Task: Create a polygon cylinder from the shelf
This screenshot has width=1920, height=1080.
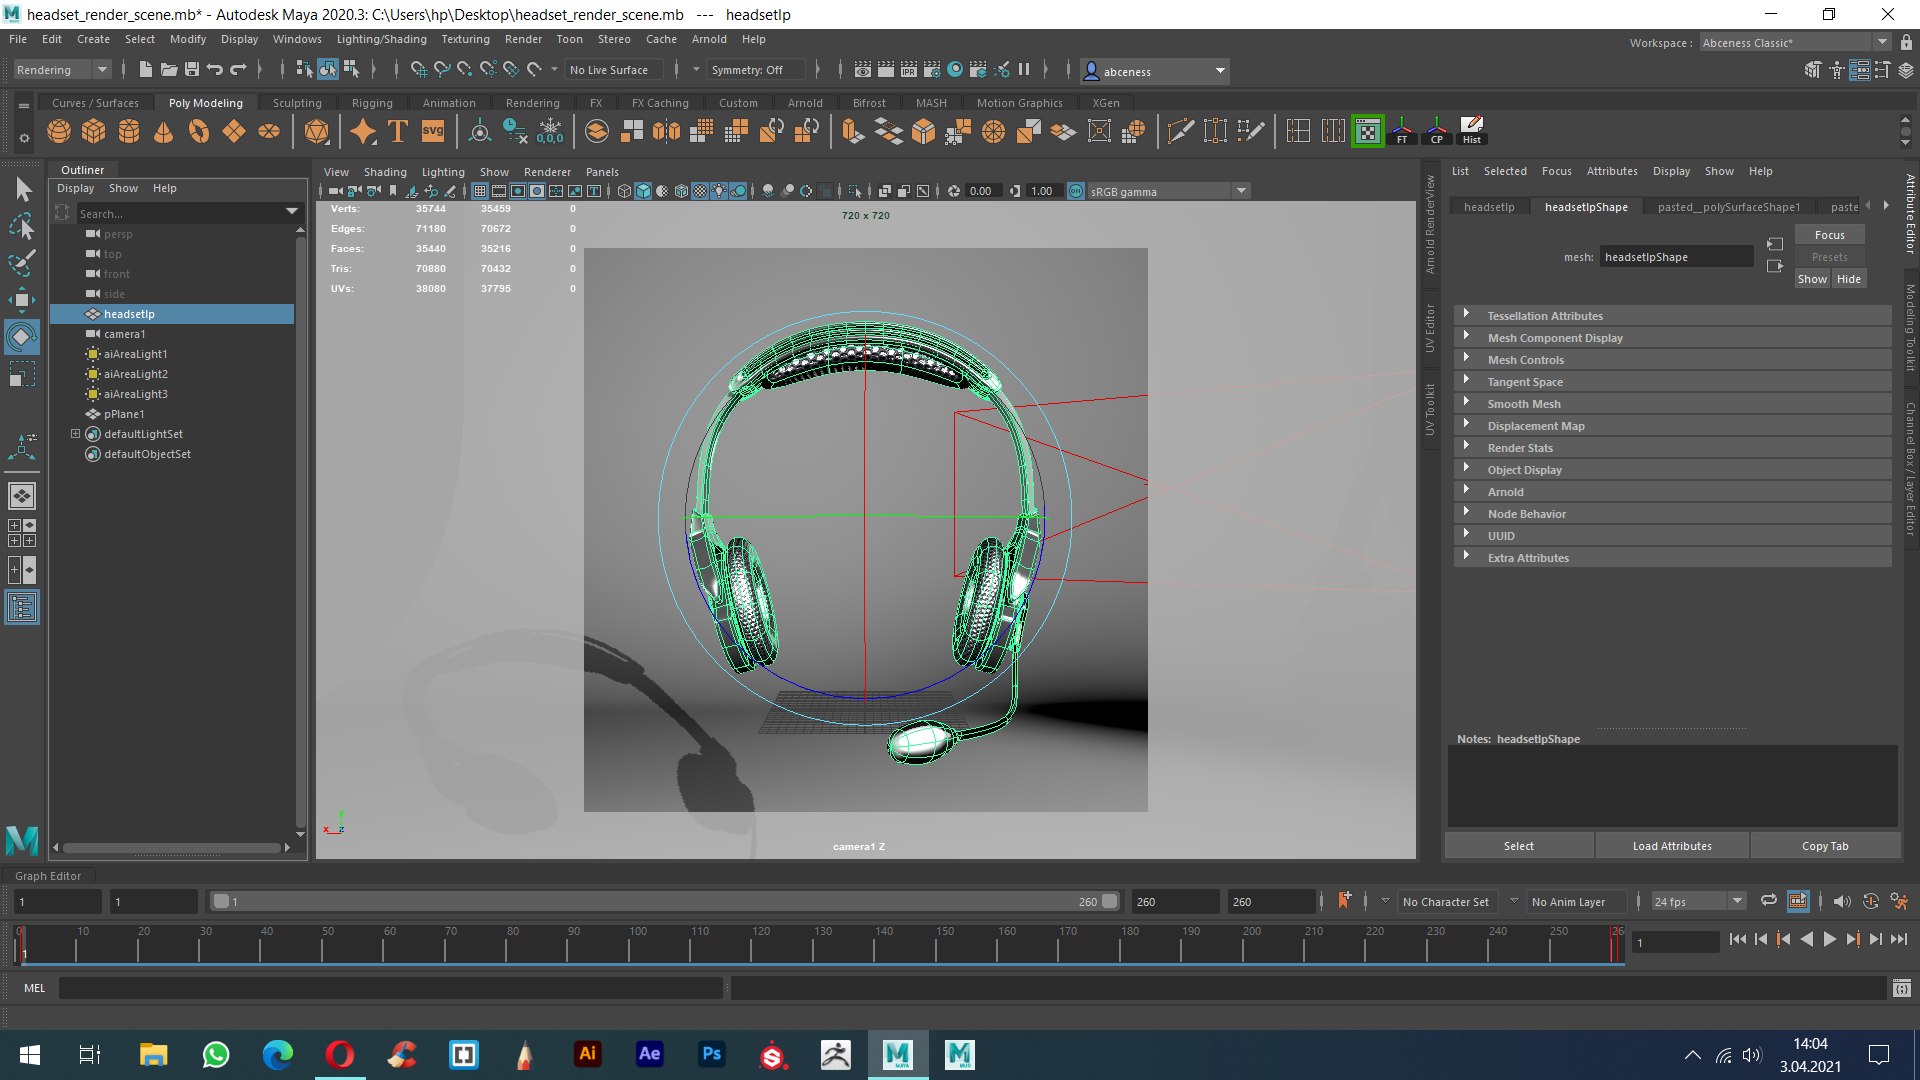Action: tap(129, 131)
